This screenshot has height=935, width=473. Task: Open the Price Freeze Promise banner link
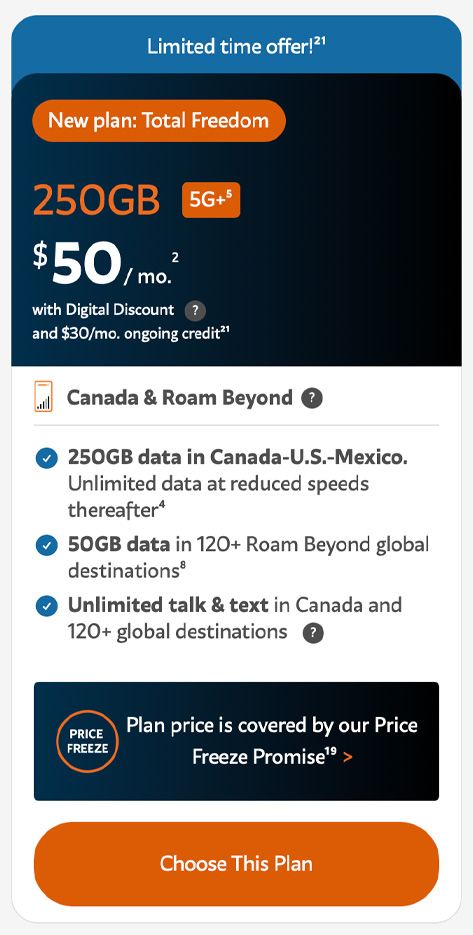236,741
